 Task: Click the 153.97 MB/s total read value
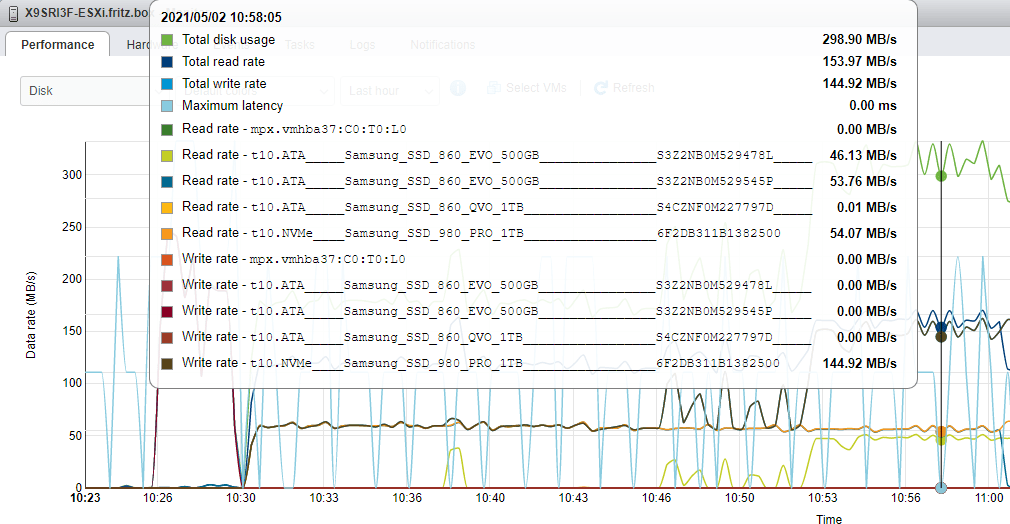[x=859, y=61]
